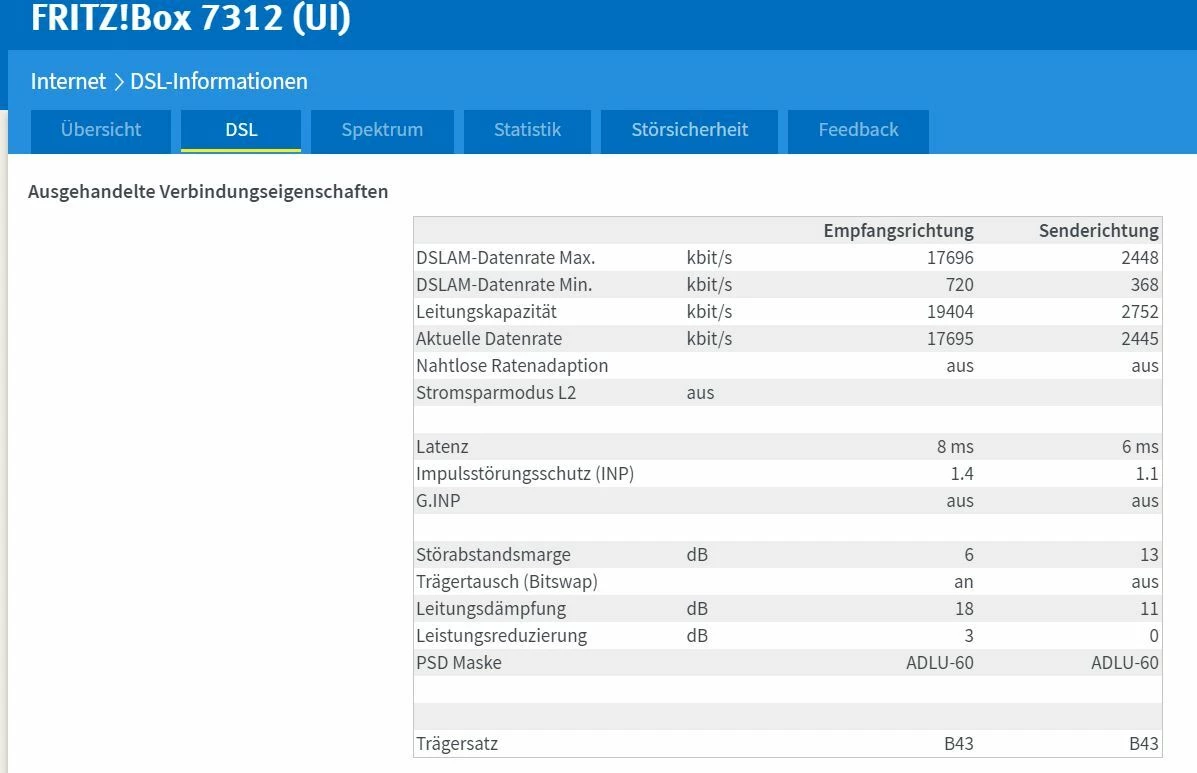
Task: Select the Nahtlose Ratenadaption label
Action: (512, 366)
